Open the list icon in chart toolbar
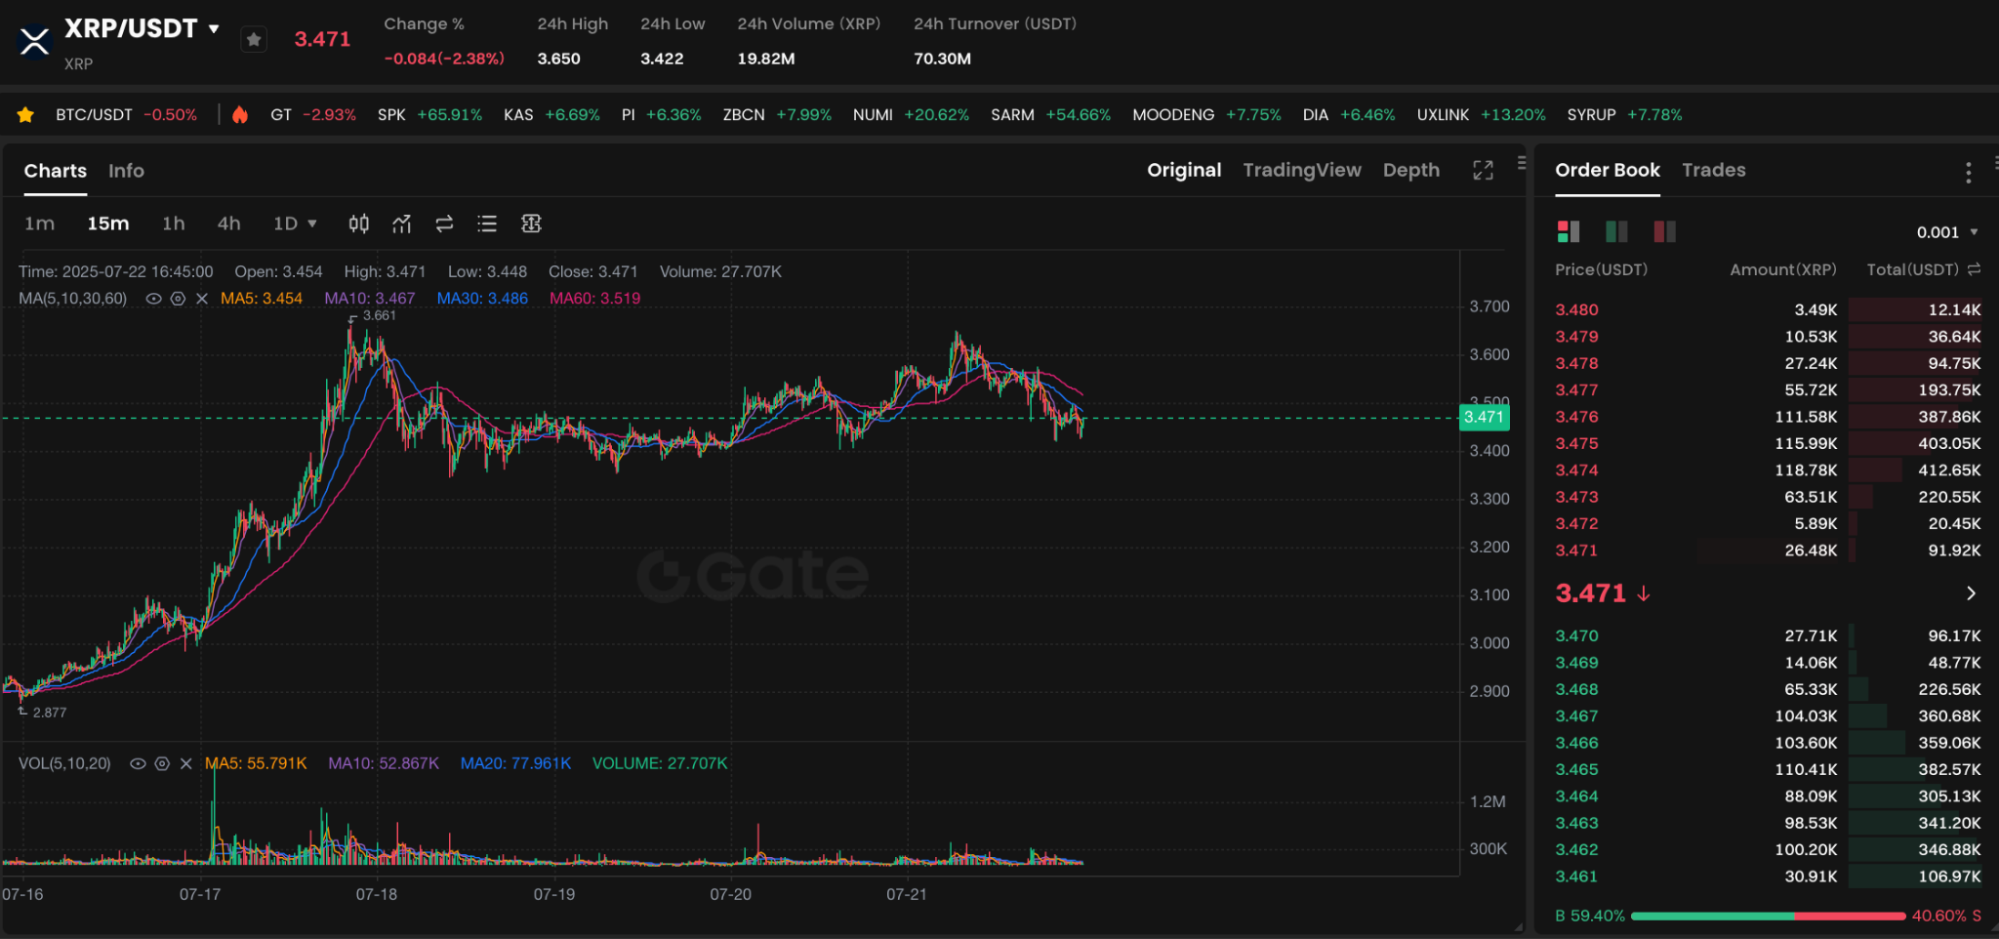Image resolution: width=1999 pixels, height=939 pixels. click(x=487, y=224)
